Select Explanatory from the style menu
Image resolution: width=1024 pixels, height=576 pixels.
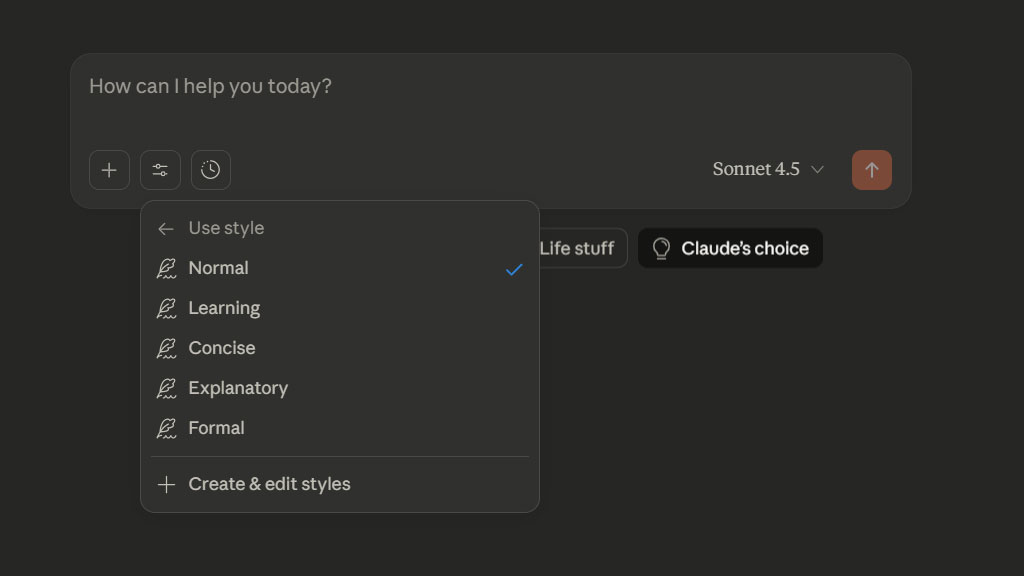[x=238, y=388]
